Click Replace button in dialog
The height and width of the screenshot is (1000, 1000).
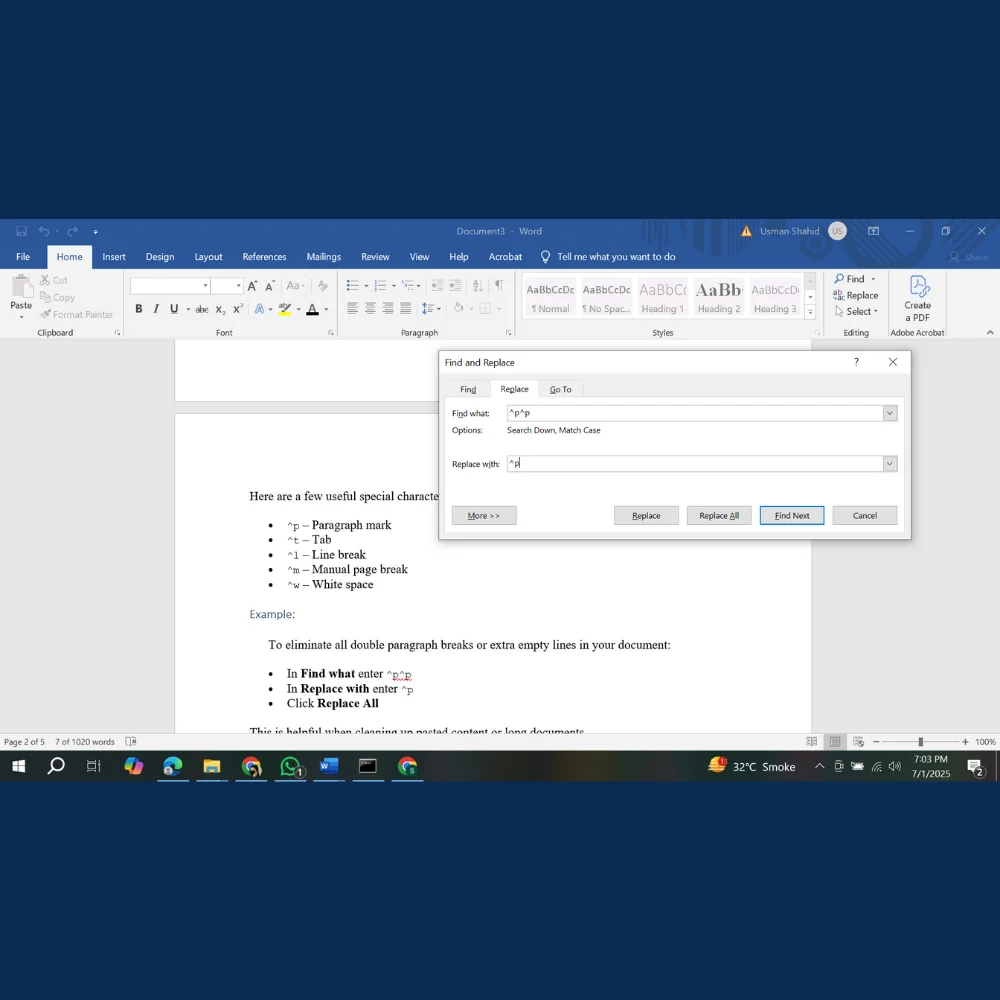[646, 515]
